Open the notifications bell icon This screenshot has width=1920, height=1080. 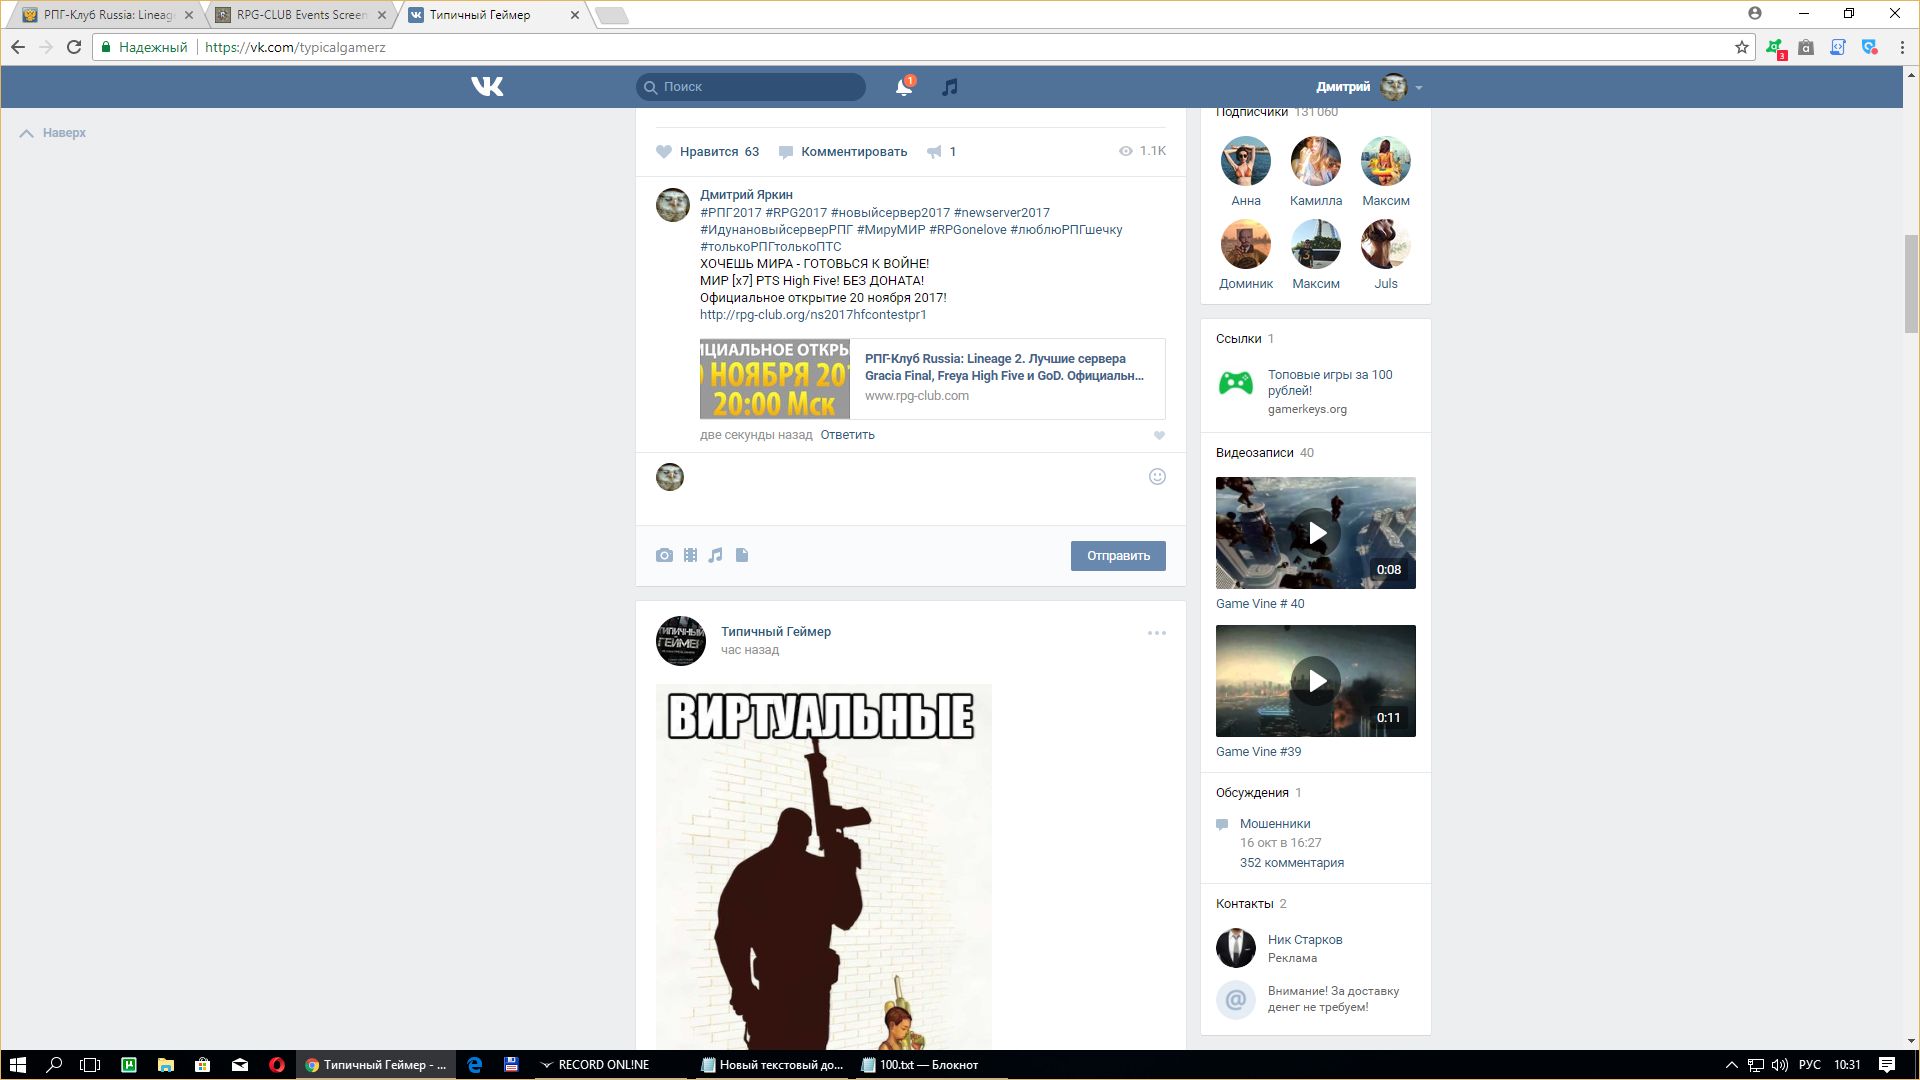tap(903, 88)
